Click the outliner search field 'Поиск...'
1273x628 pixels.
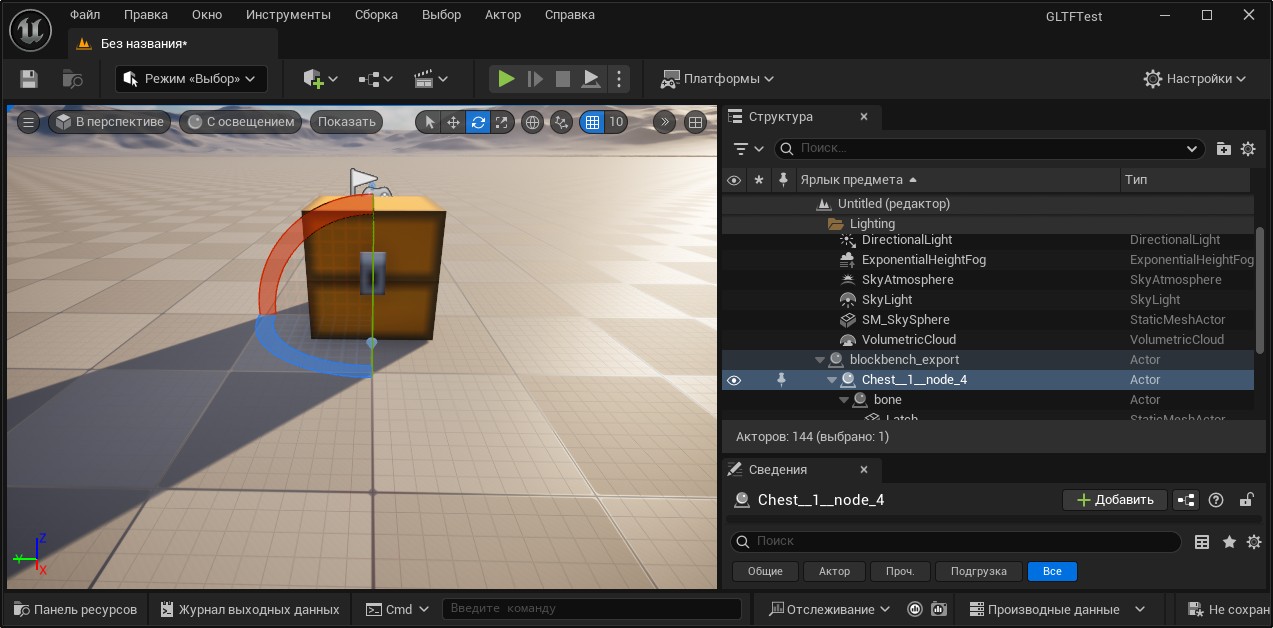coord(990,148)
